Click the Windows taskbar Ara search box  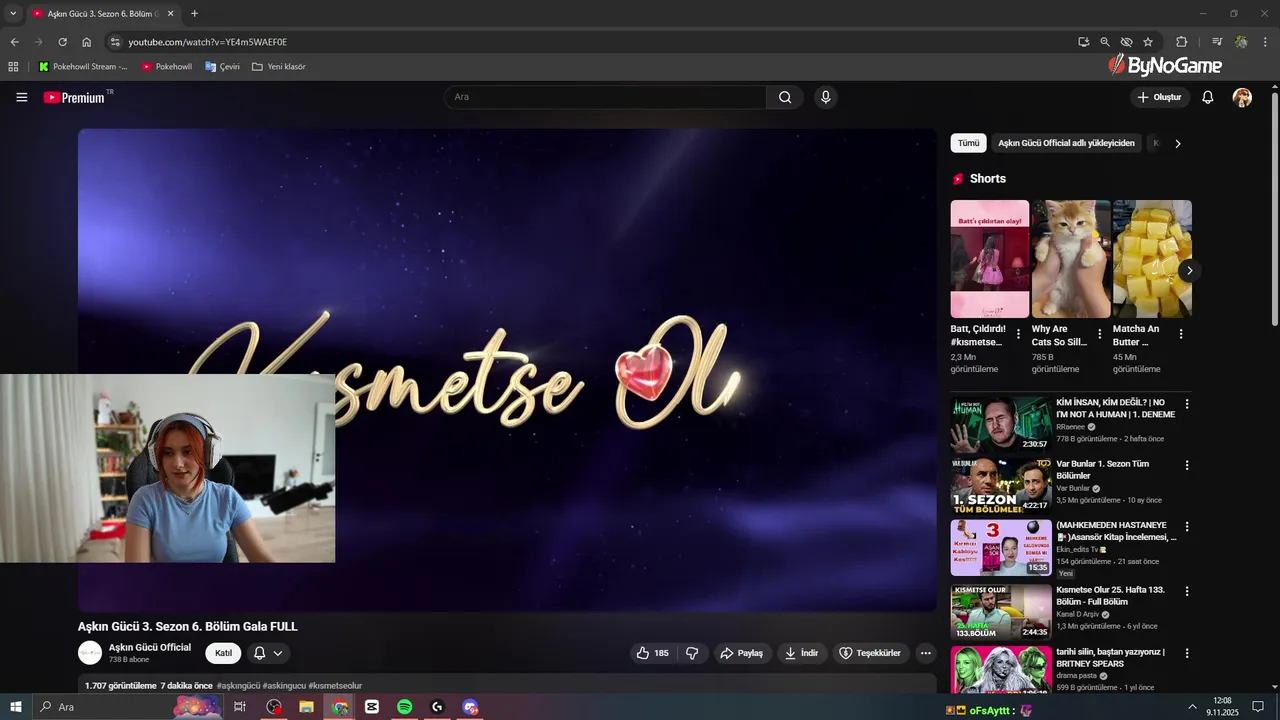128,707
